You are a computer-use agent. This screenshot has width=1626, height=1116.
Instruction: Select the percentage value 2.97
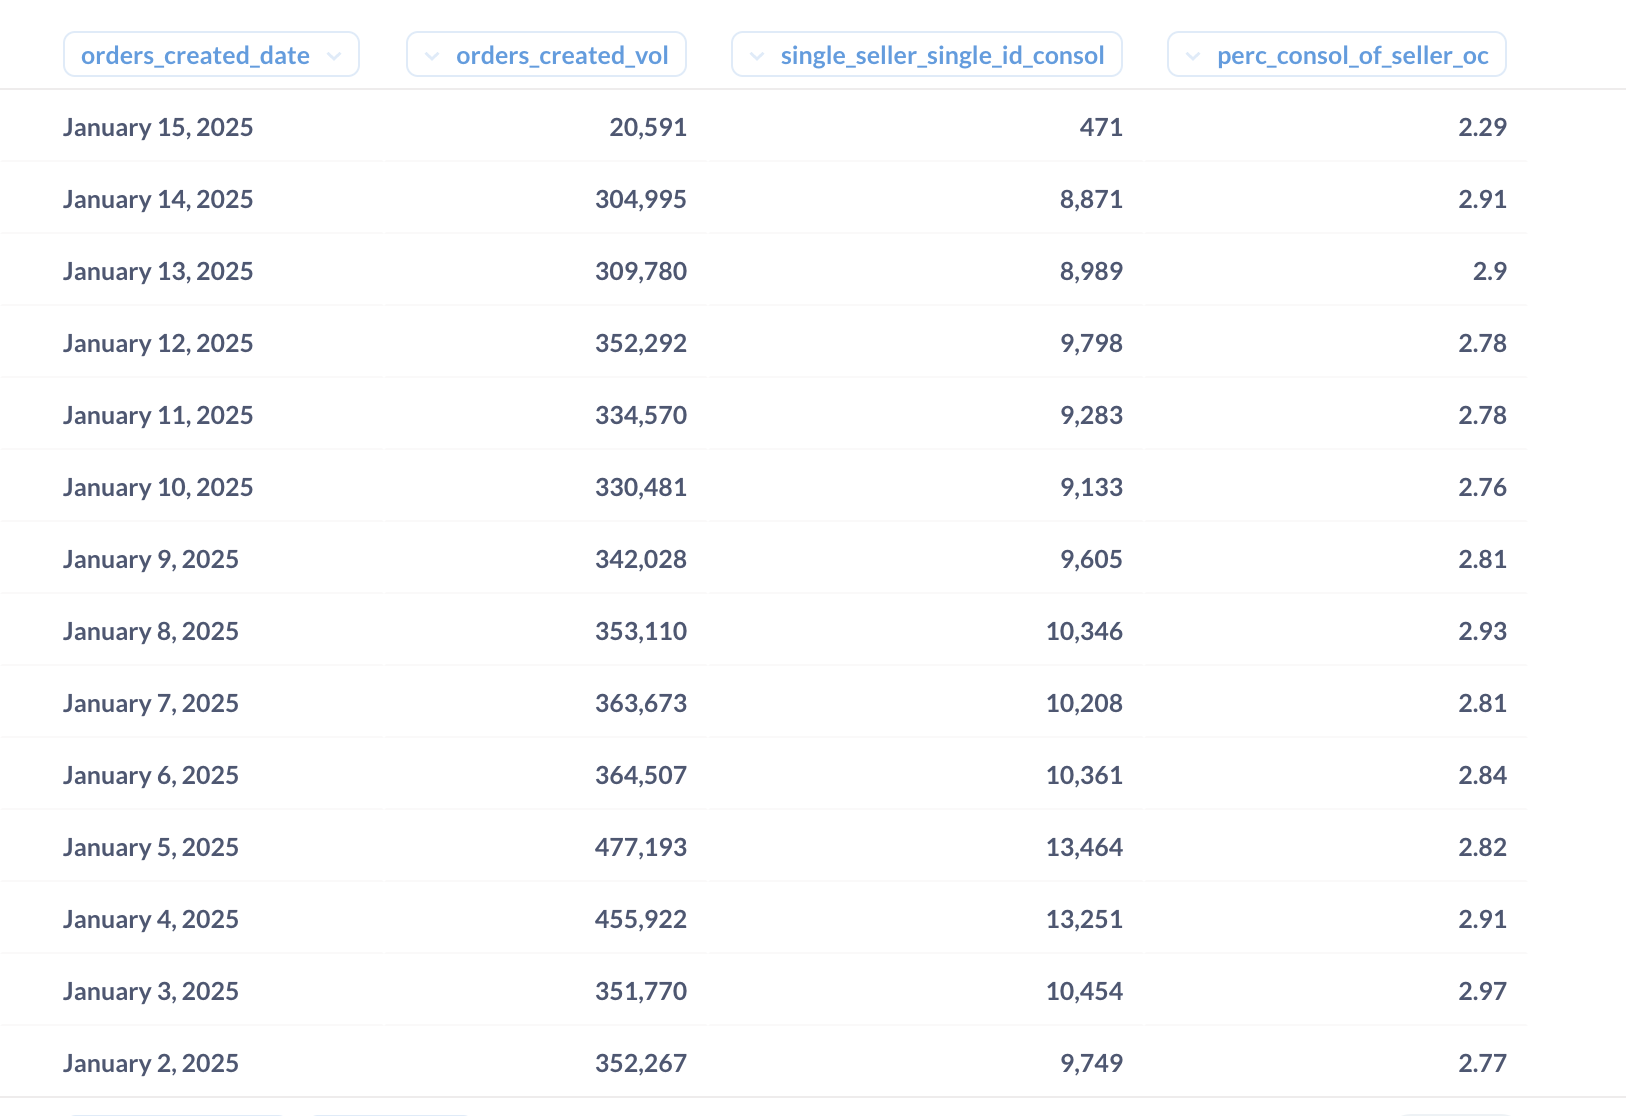1482,991
